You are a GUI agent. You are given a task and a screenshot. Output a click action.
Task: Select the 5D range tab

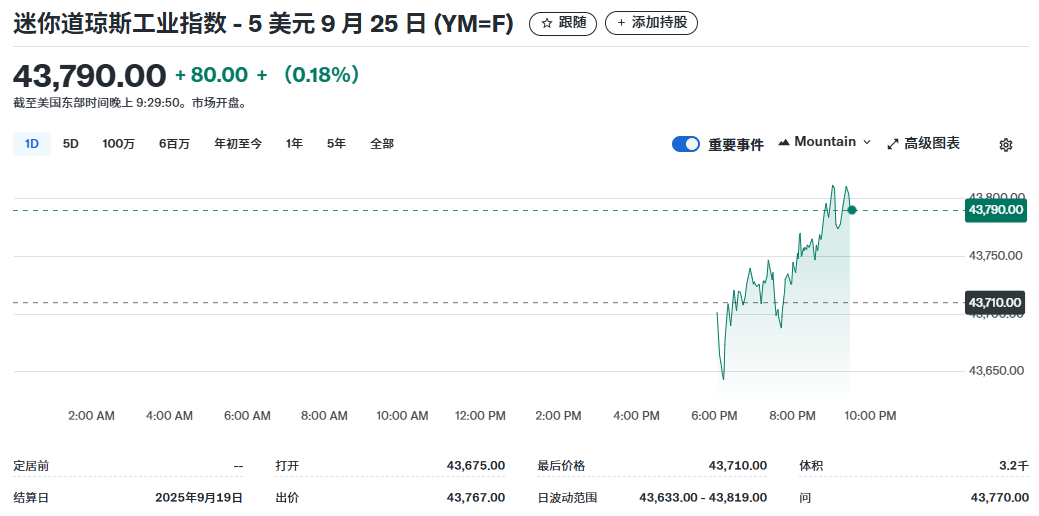click(71, 144)
